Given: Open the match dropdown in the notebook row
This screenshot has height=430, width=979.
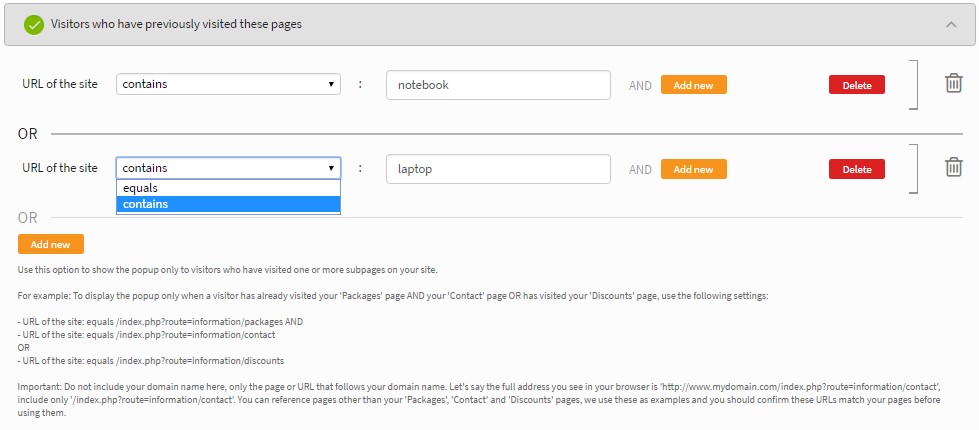Looking at the screenshot, I should pyautogui.click(x=229, y=84).
